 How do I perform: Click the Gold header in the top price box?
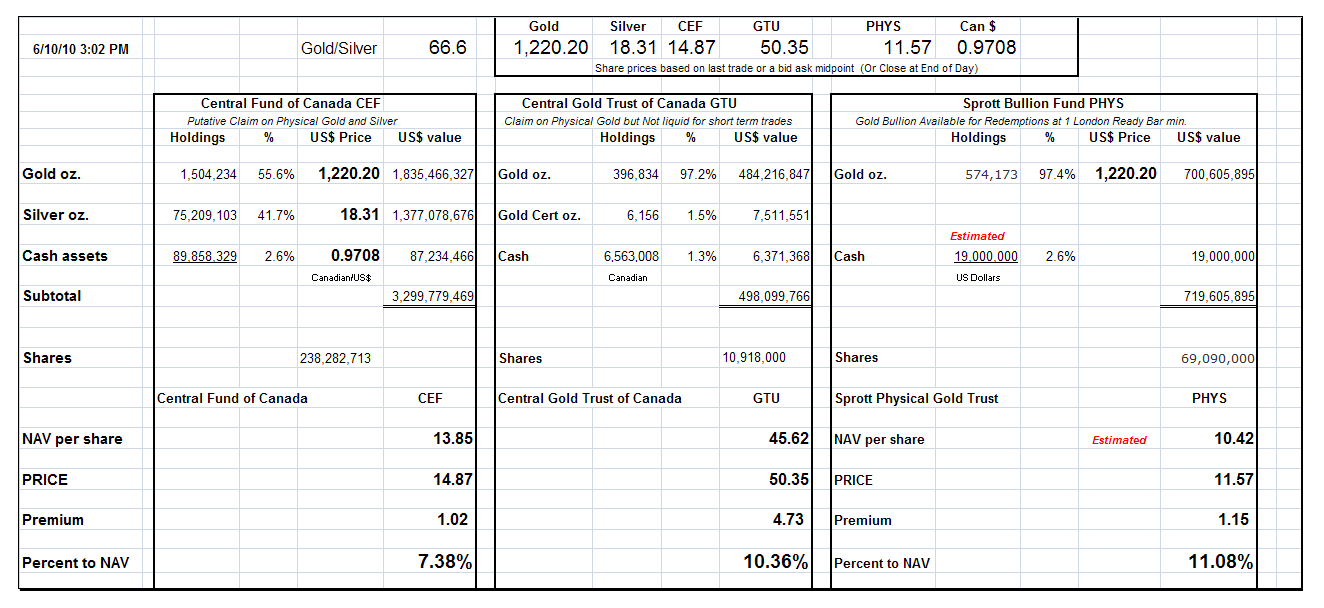543,26
